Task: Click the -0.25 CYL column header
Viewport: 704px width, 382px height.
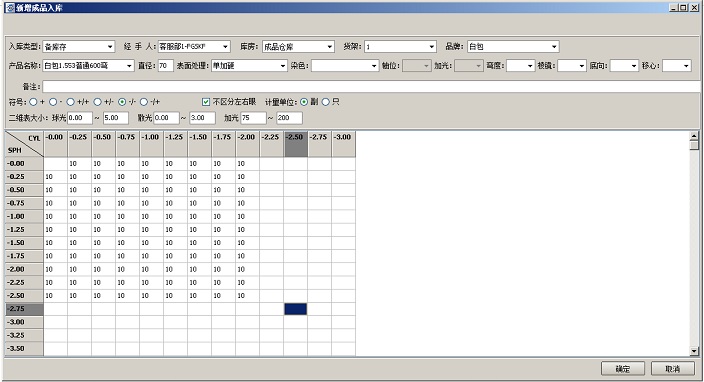Action: (79, 144)
